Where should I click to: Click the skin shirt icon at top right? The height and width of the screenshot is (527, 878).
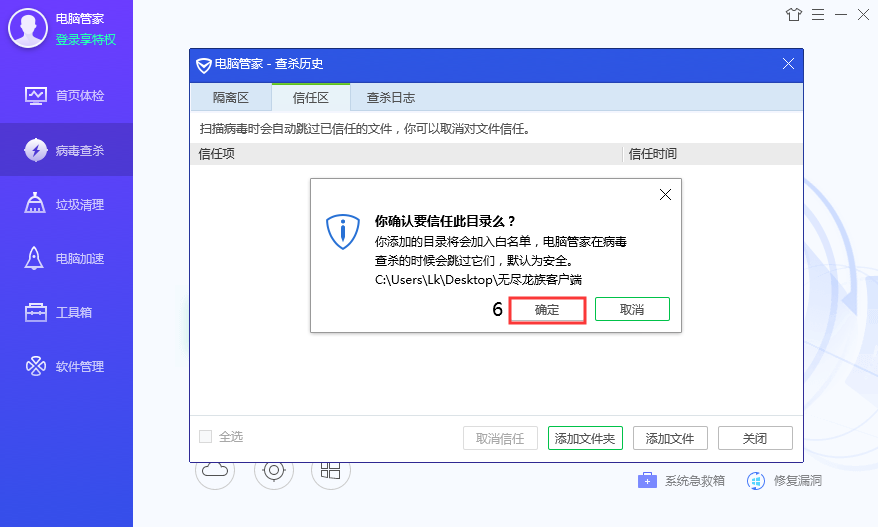coord(793,15)
